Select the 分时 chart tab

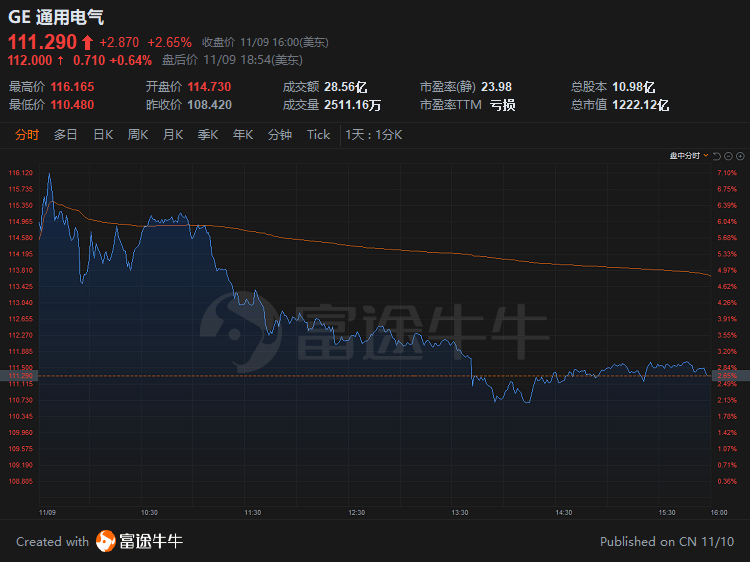tap(27, 135)
